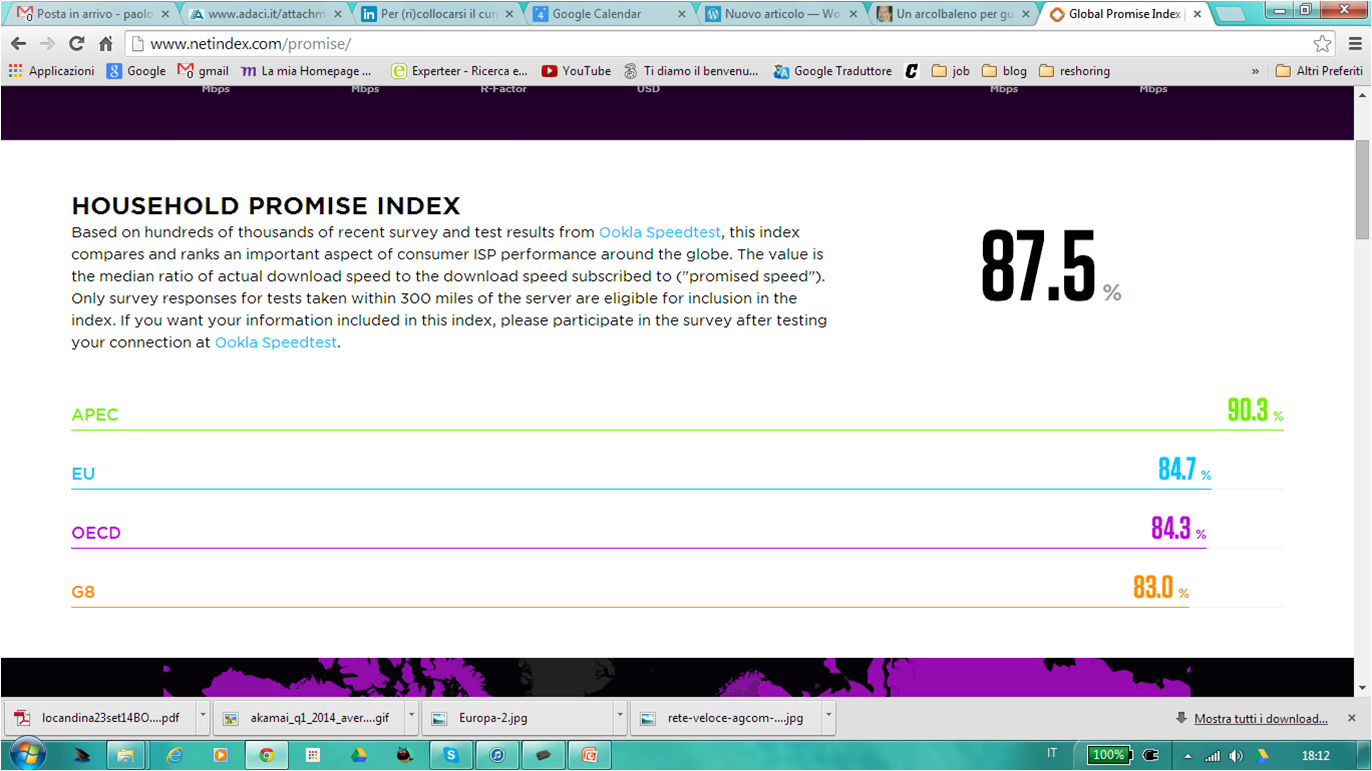Open the dropdown for Europa-2.jpg download
Image resolution: width=1372 pixels, height=771 pixels.
point(620,717)
